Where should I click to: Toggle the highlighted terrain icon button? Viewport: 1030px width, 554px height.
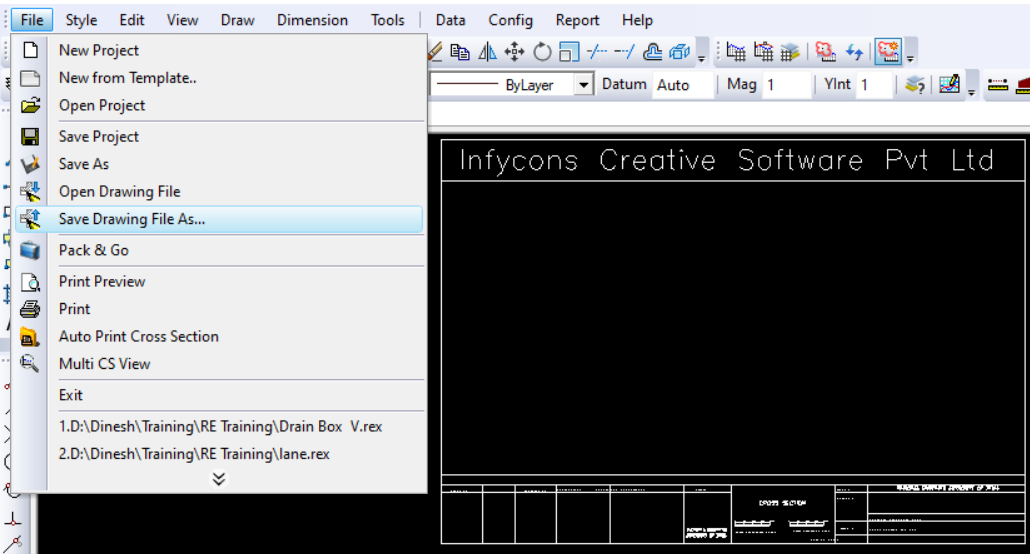(x=888, y=52)
